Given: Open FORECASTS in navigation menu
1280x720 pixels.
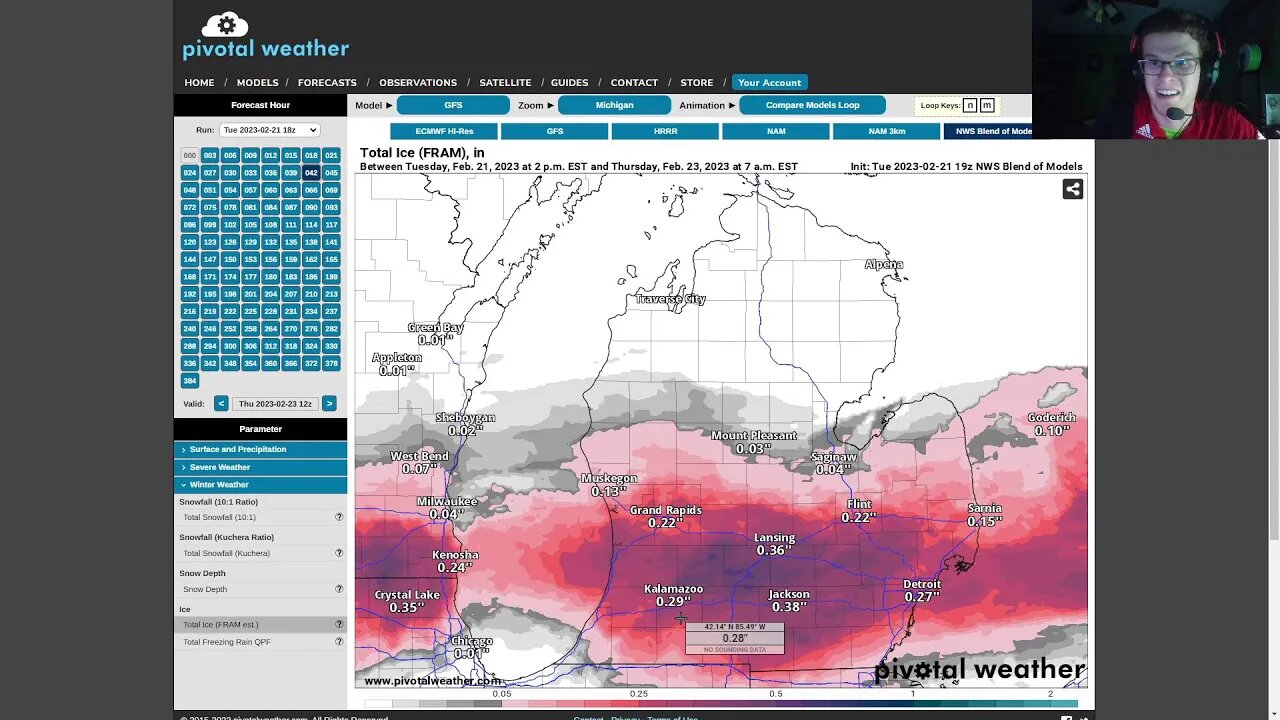Looking at the screenshot, I should coord(327,83).
